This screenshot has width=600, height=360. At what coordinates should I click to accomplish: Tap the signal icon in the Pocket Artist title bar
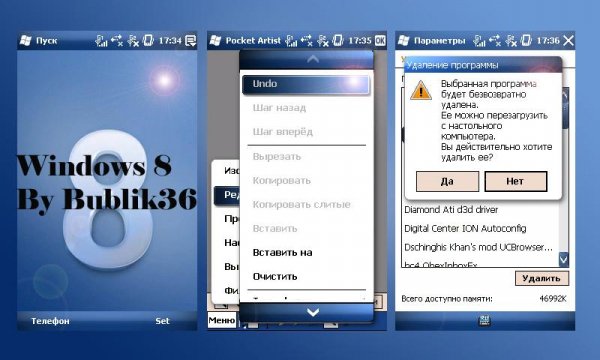pos(291,40)
